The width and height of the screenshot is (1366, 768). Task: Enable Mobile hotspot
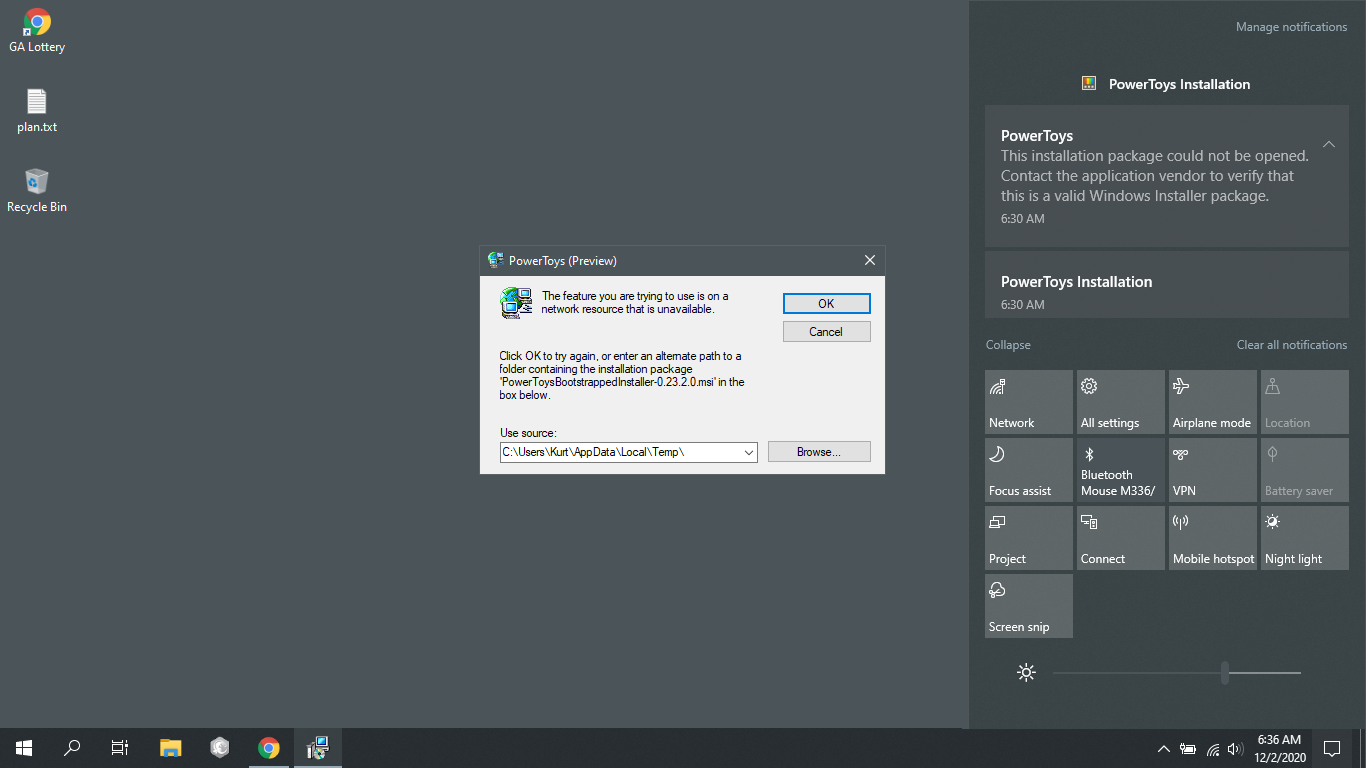pos(1212,537)
